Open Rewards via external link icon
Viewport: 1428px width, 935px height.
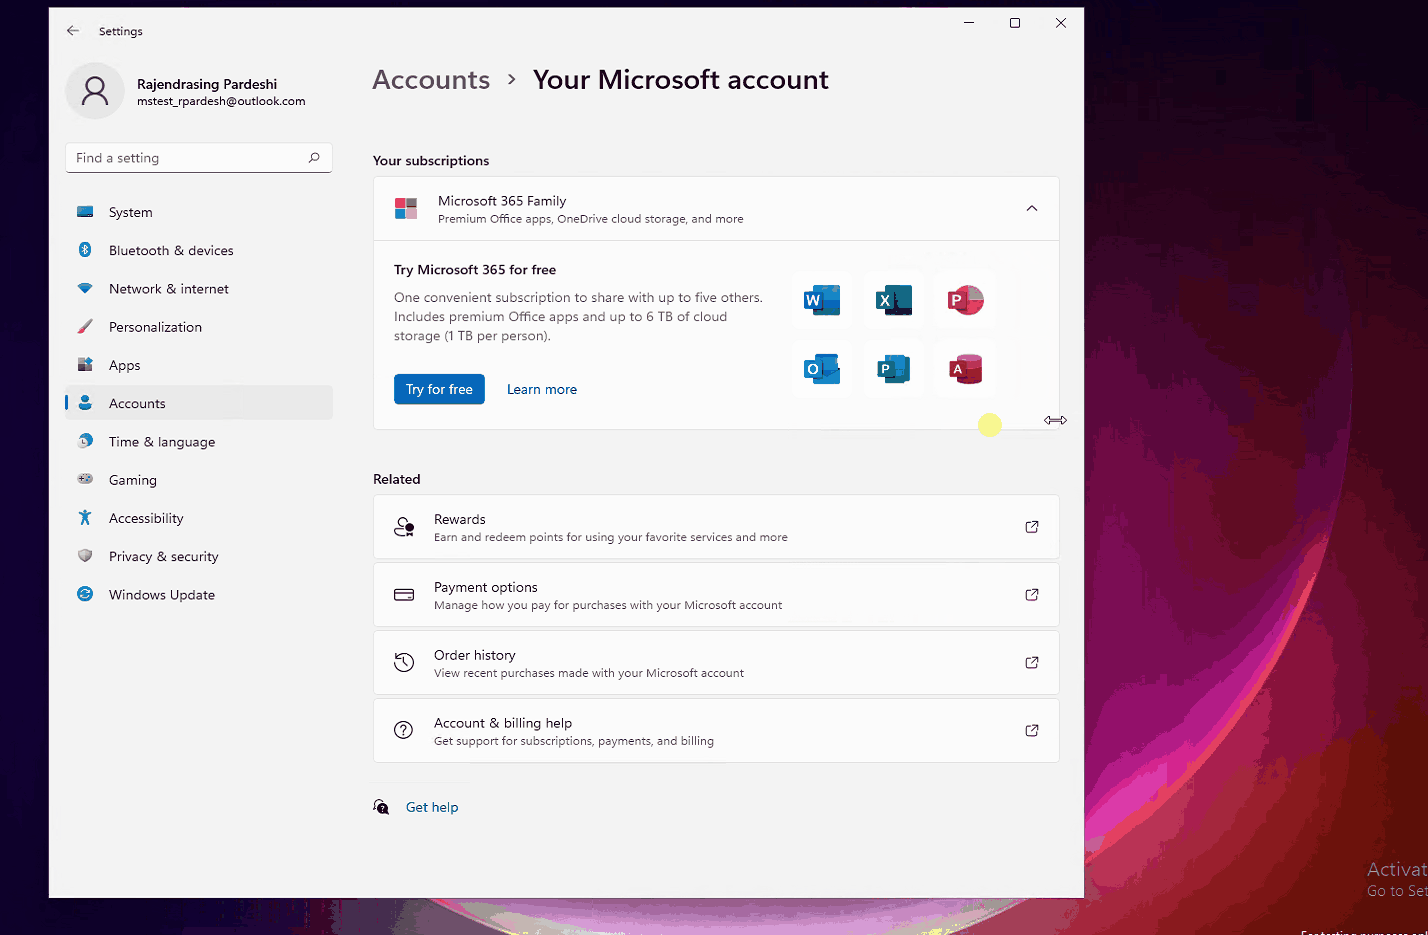[x=1032, y=527]
